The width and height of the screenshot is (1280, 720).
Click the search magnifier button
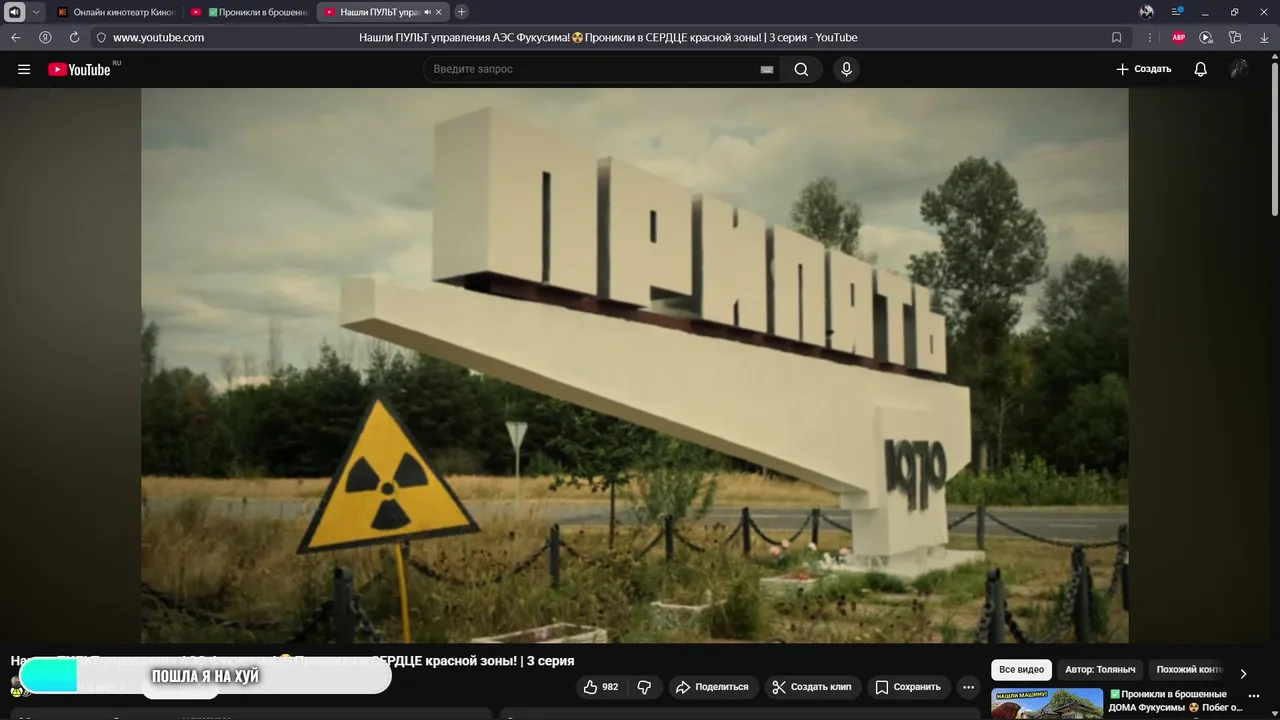(801, 69)
